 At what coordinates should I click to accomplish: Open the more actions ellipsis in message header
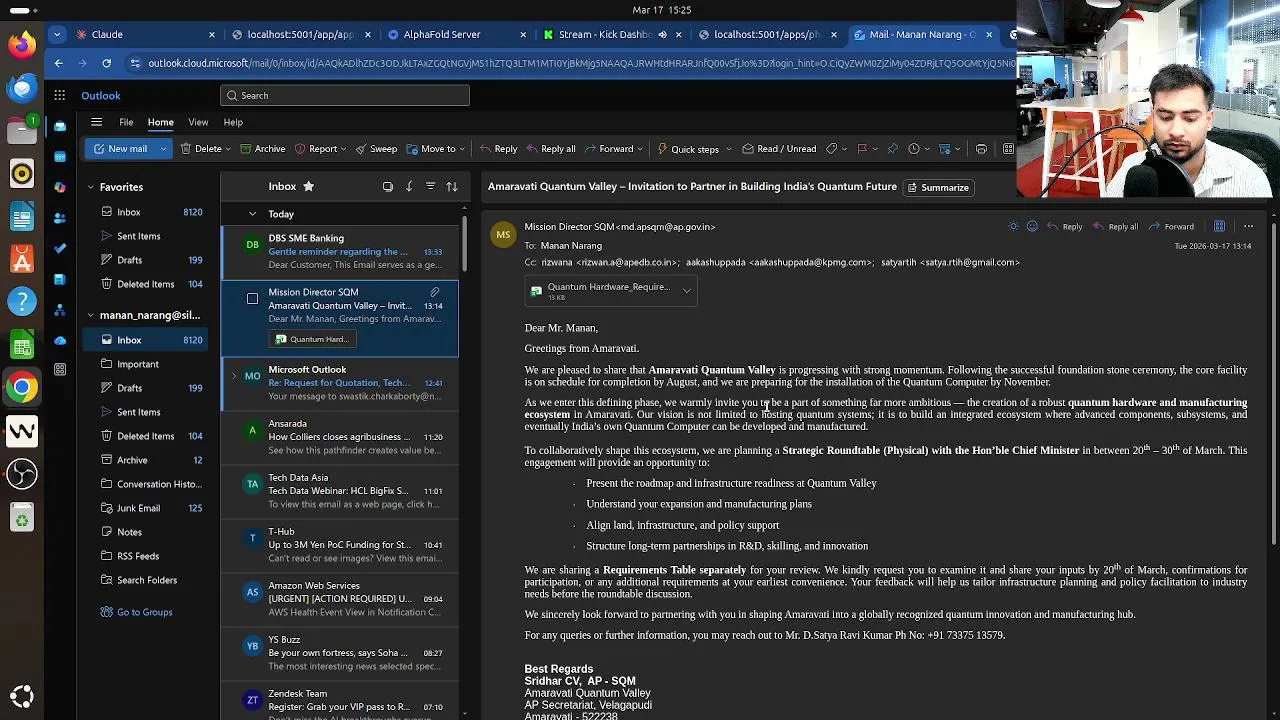pyautogui.click(x=1248, y=226)
